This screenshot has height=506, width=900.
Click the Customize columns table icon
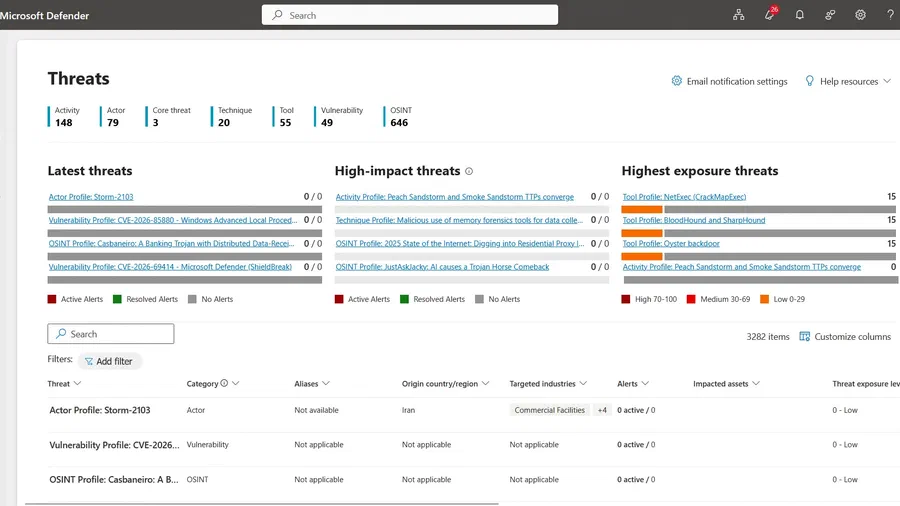click(805, 336)
